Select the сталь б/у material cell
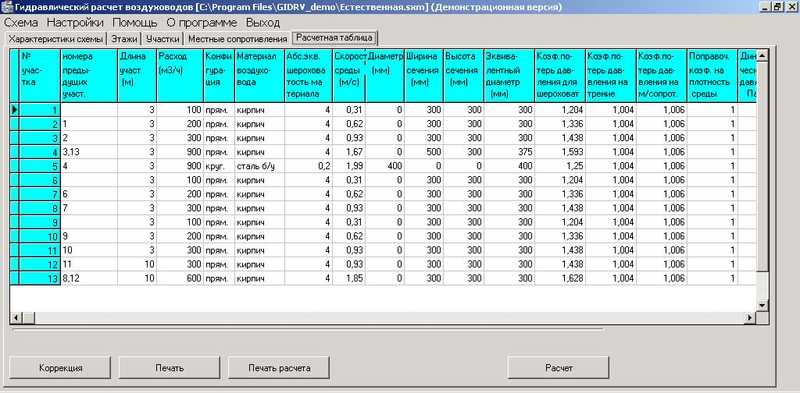 point(260,166)
